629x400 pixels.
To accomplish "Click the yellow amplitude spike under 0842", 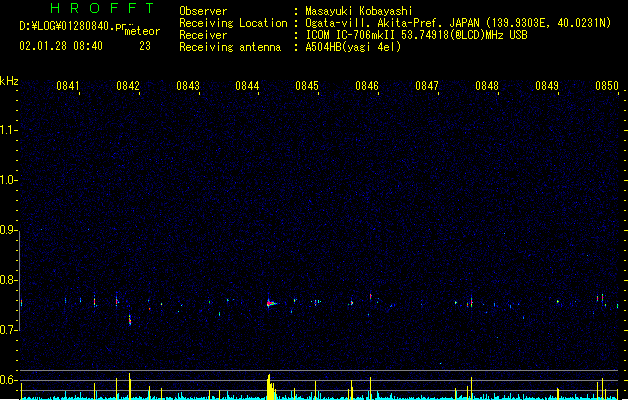I will coord(129,386).
